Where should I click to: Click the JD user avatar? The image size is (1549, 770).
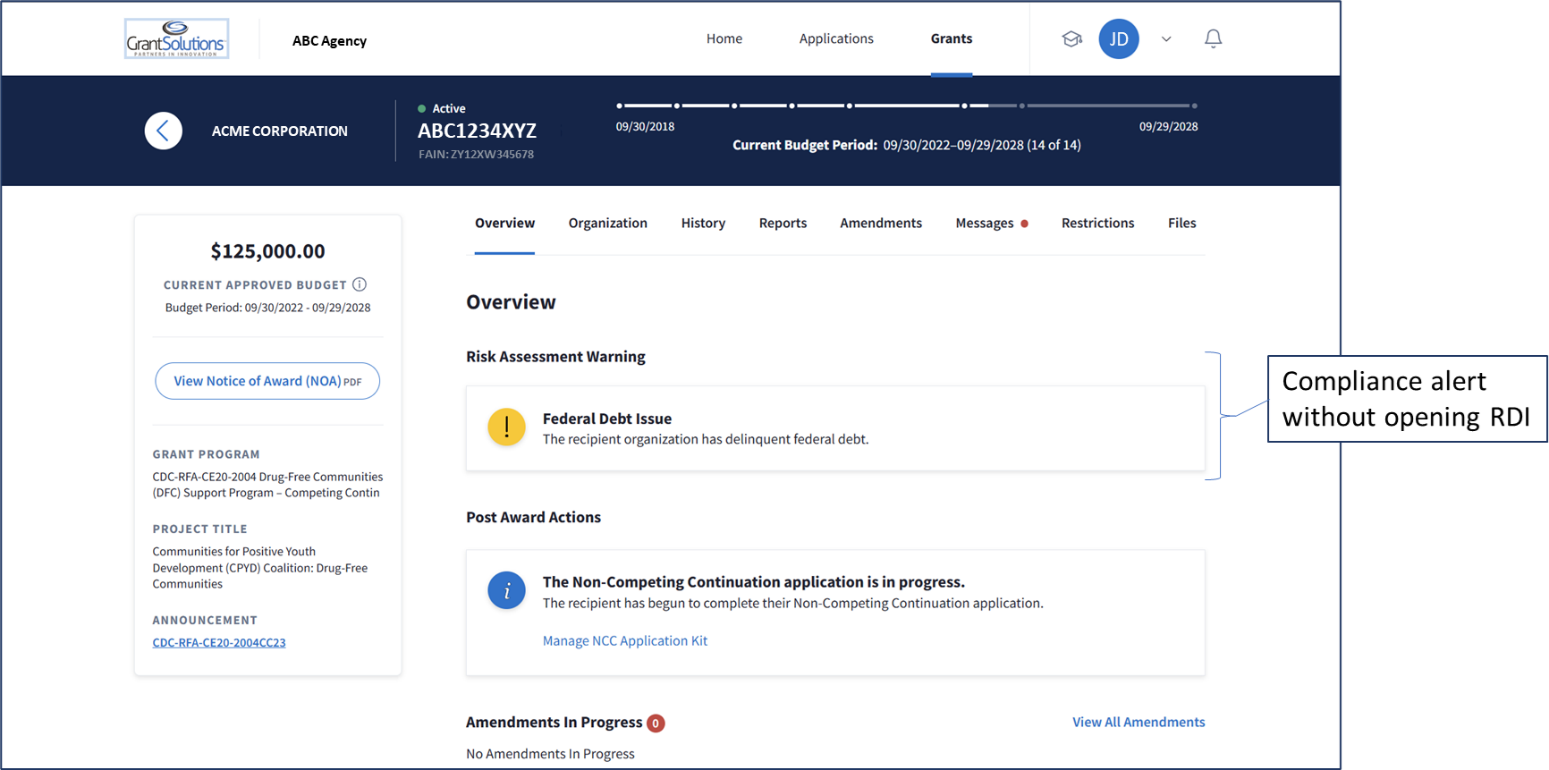pyautogui.click(x=1118, y=39)
